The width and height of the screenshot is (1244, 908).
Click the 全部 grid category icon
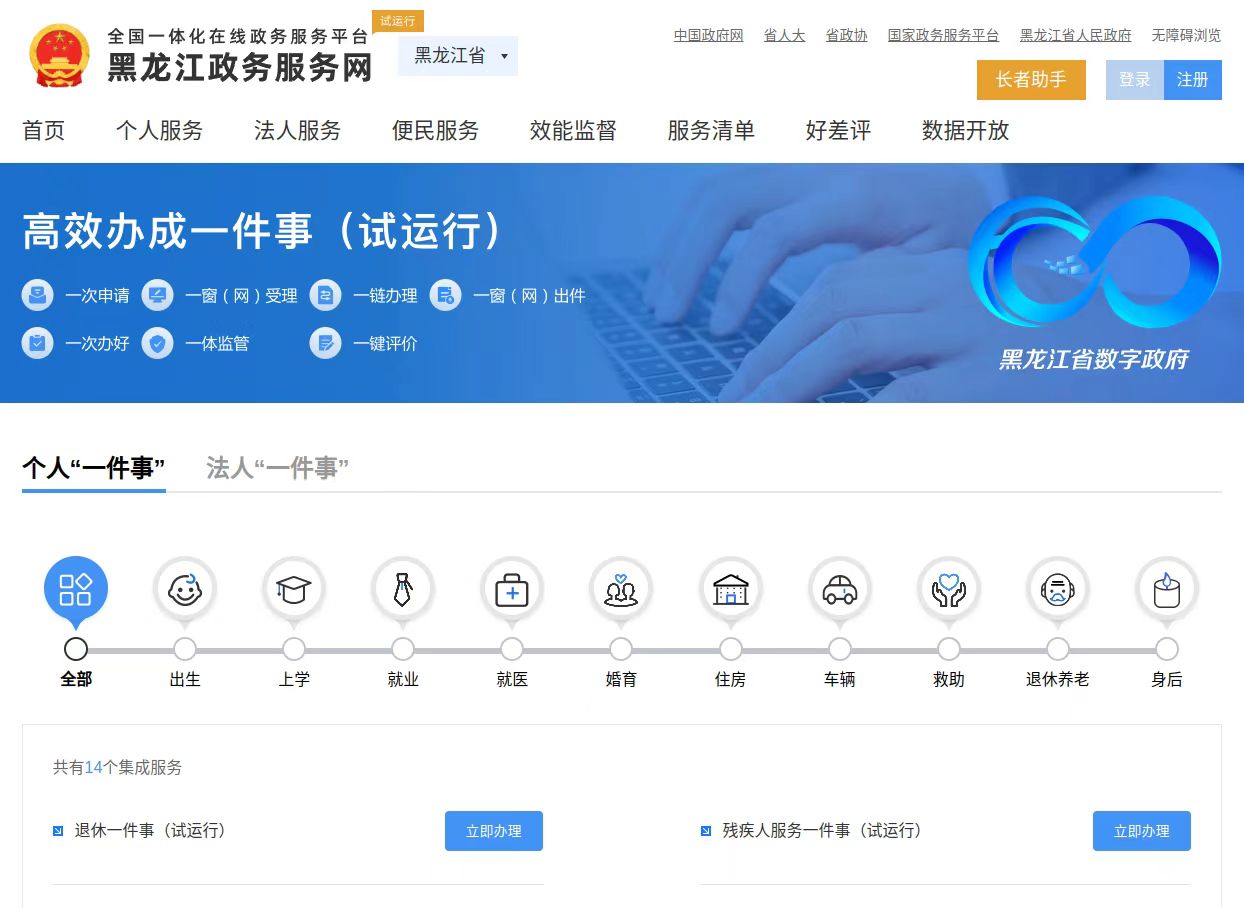pos(76,589)
